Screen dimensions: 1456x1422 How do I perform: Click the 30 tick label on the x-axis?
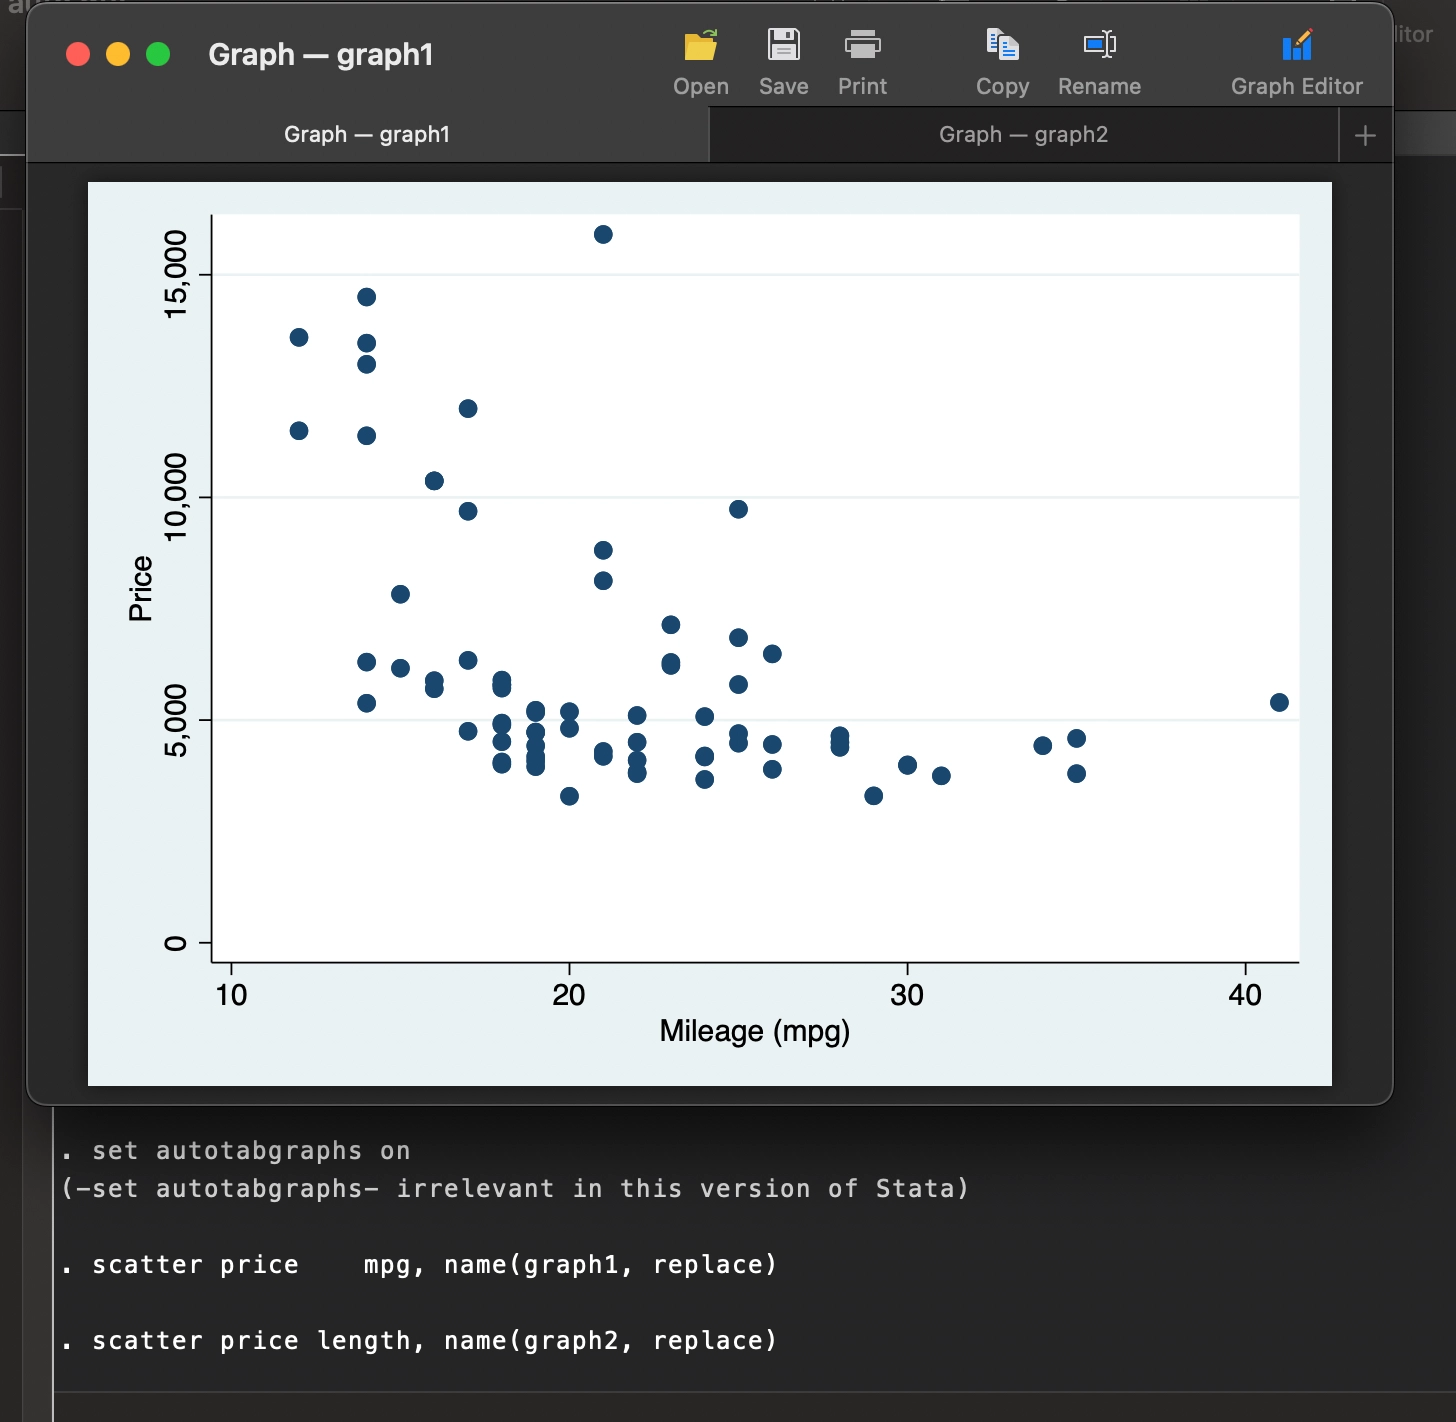(907, 995)
